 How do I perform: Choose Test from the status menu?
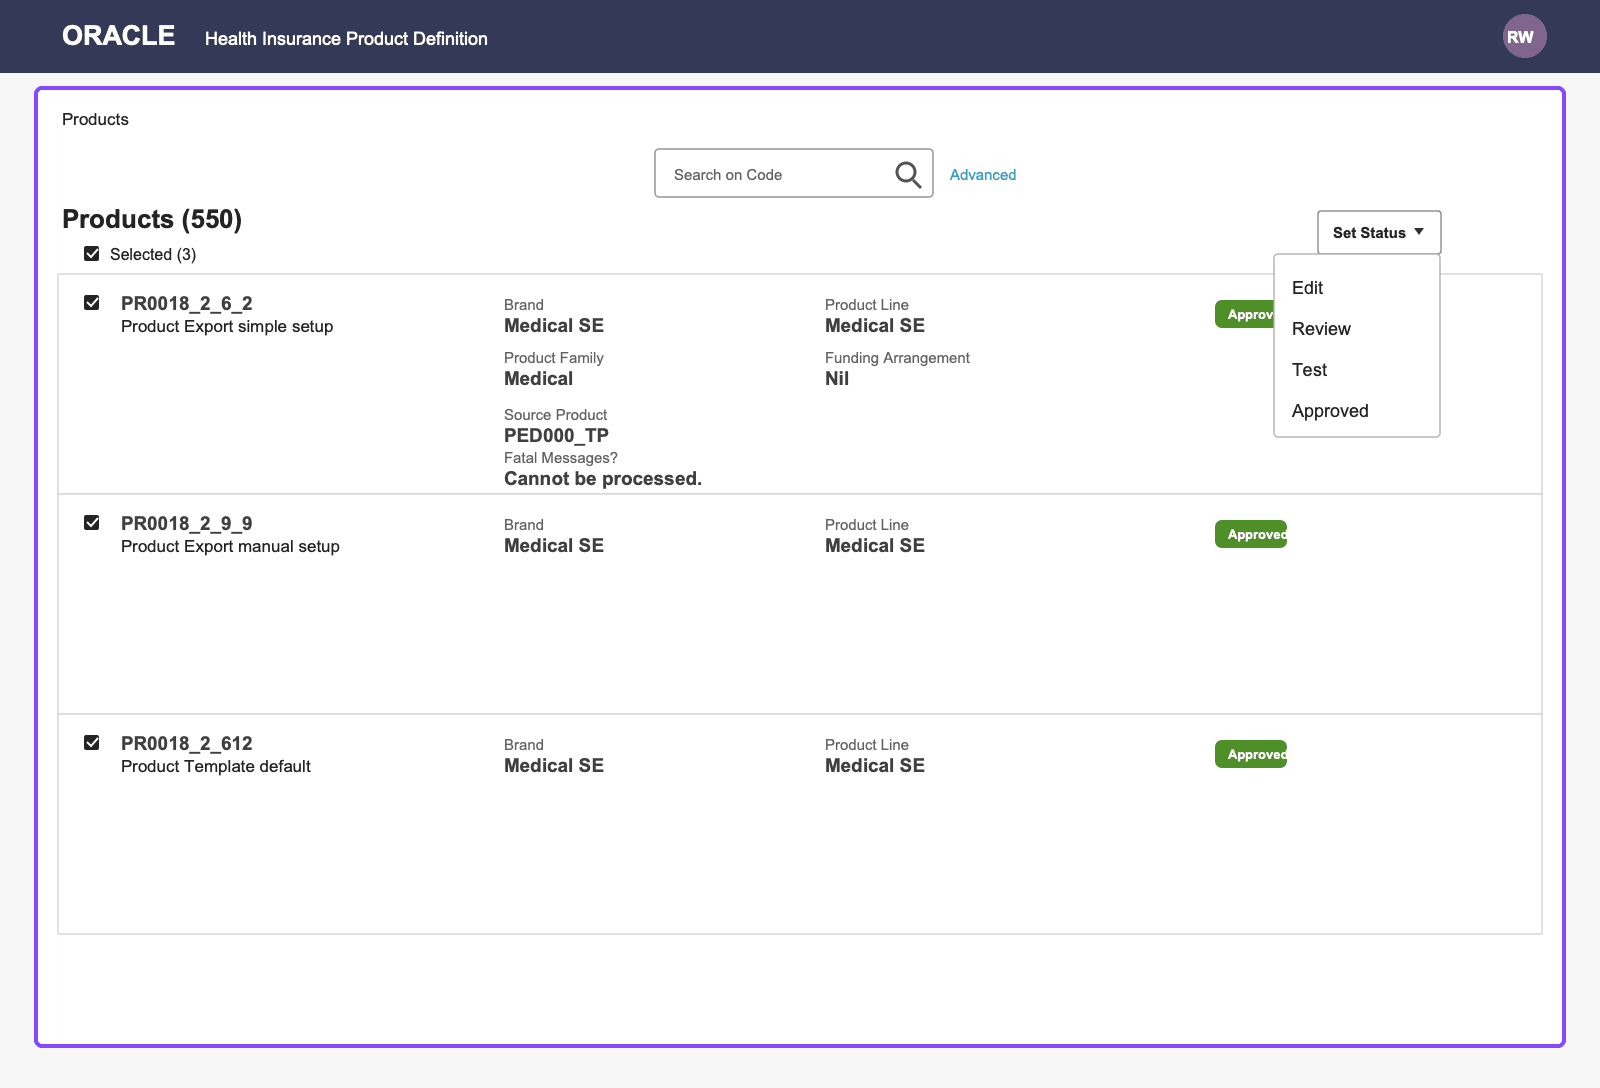[1356, 370]
